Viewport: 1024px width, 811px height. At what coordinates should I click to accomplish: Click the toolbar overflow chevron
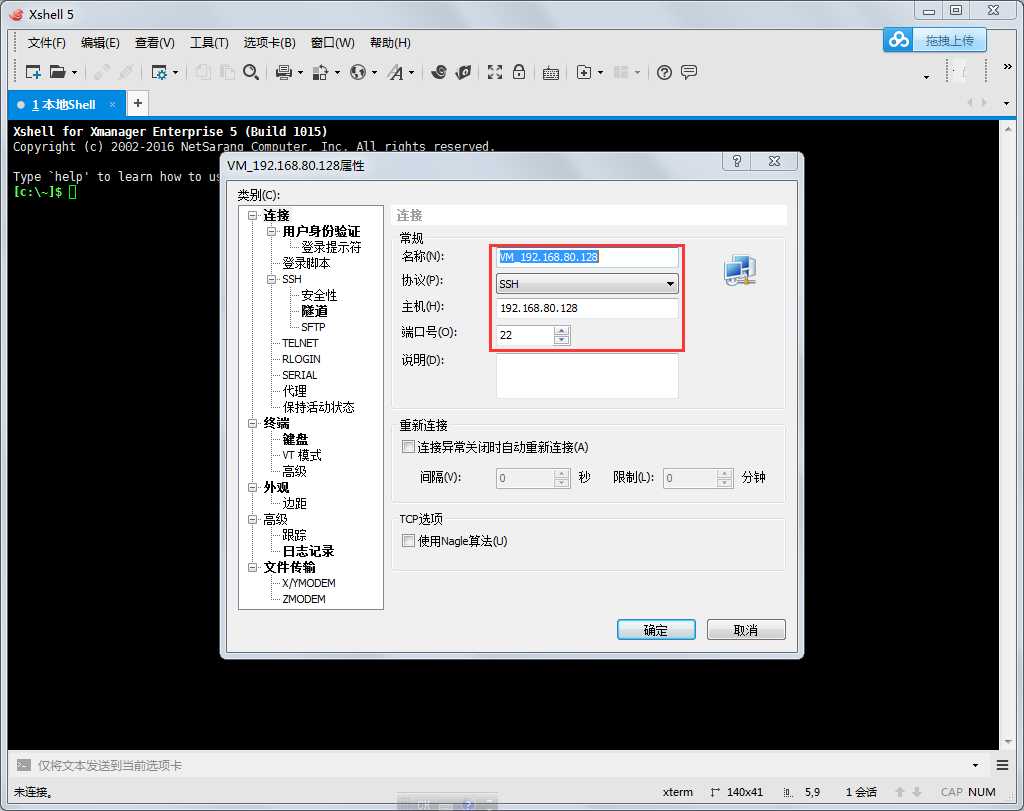click(x=1008, y=66)
